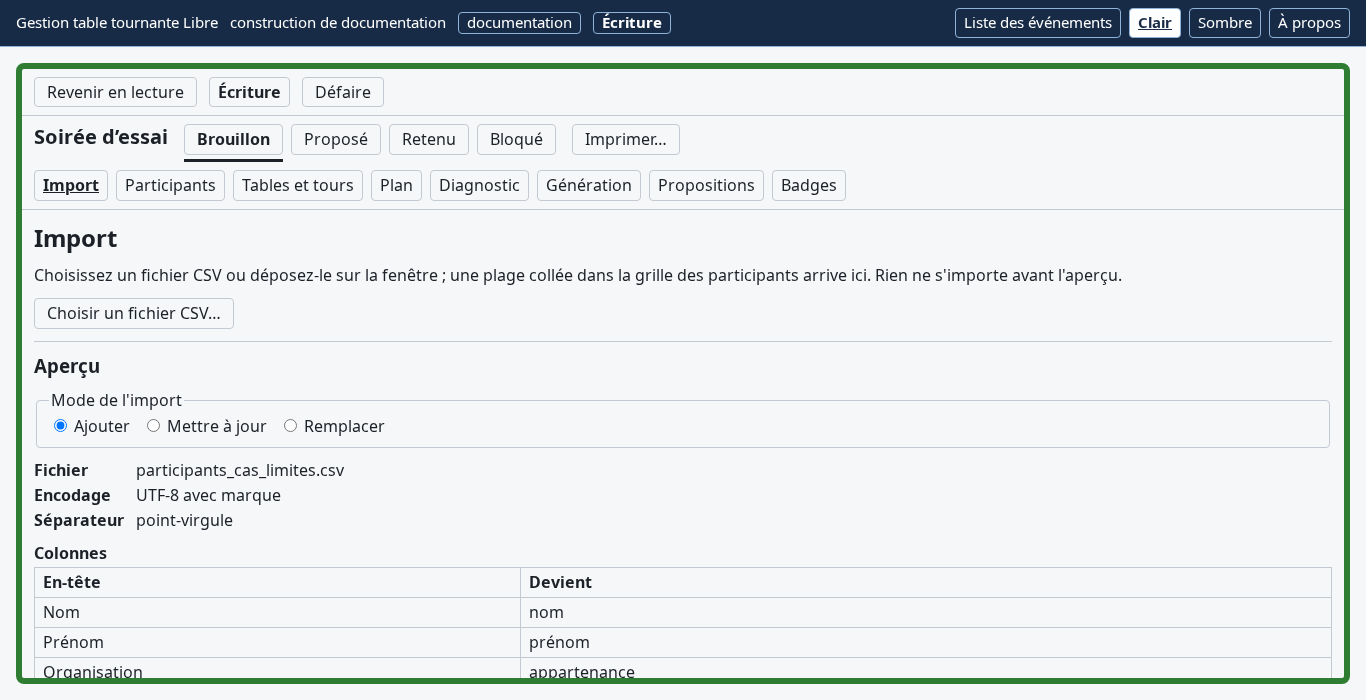Open Liste des événements
The height and width of the screenshot is (700, 1366).
(x=1038, y=23)
